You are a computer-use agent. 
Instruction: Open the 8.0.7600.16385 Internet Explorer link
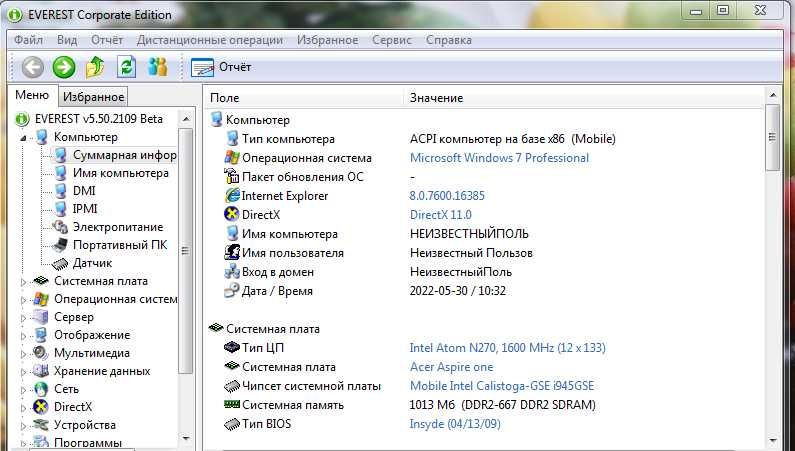coord(447,196)
